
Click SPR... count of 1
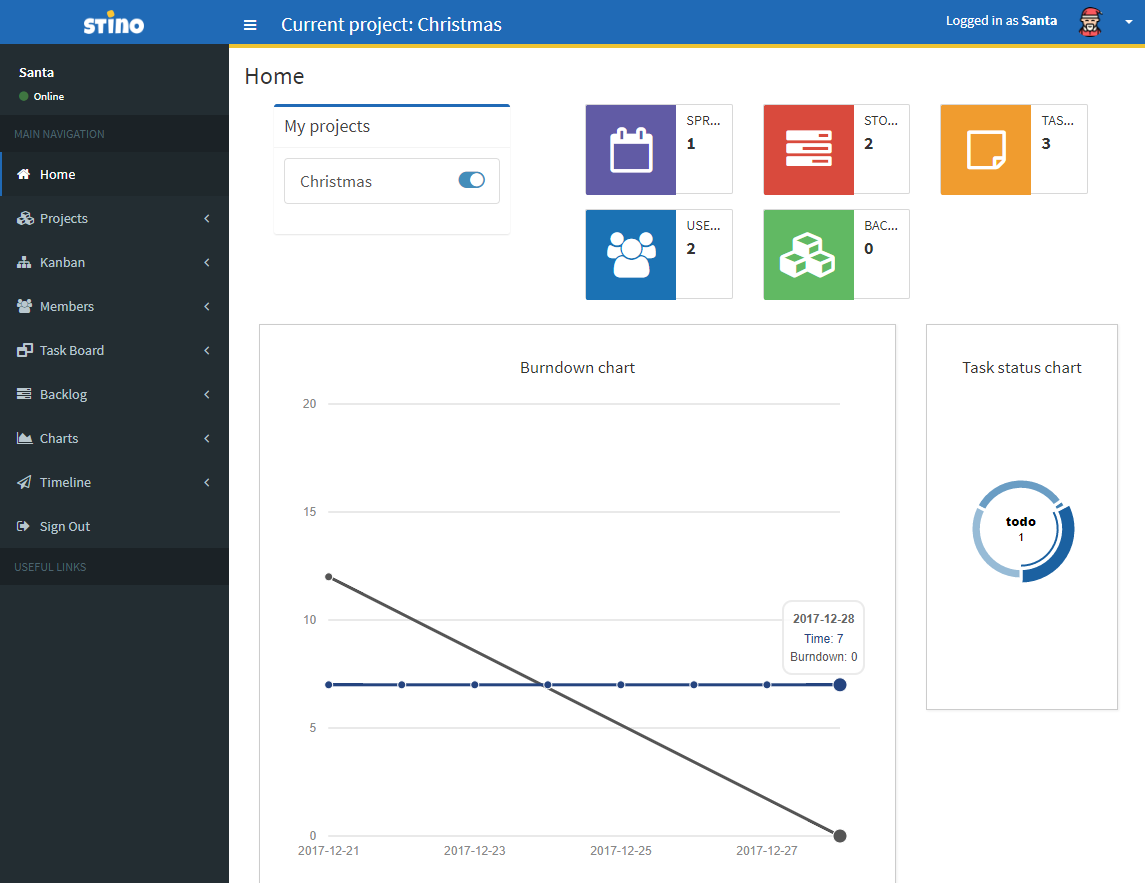691,144
